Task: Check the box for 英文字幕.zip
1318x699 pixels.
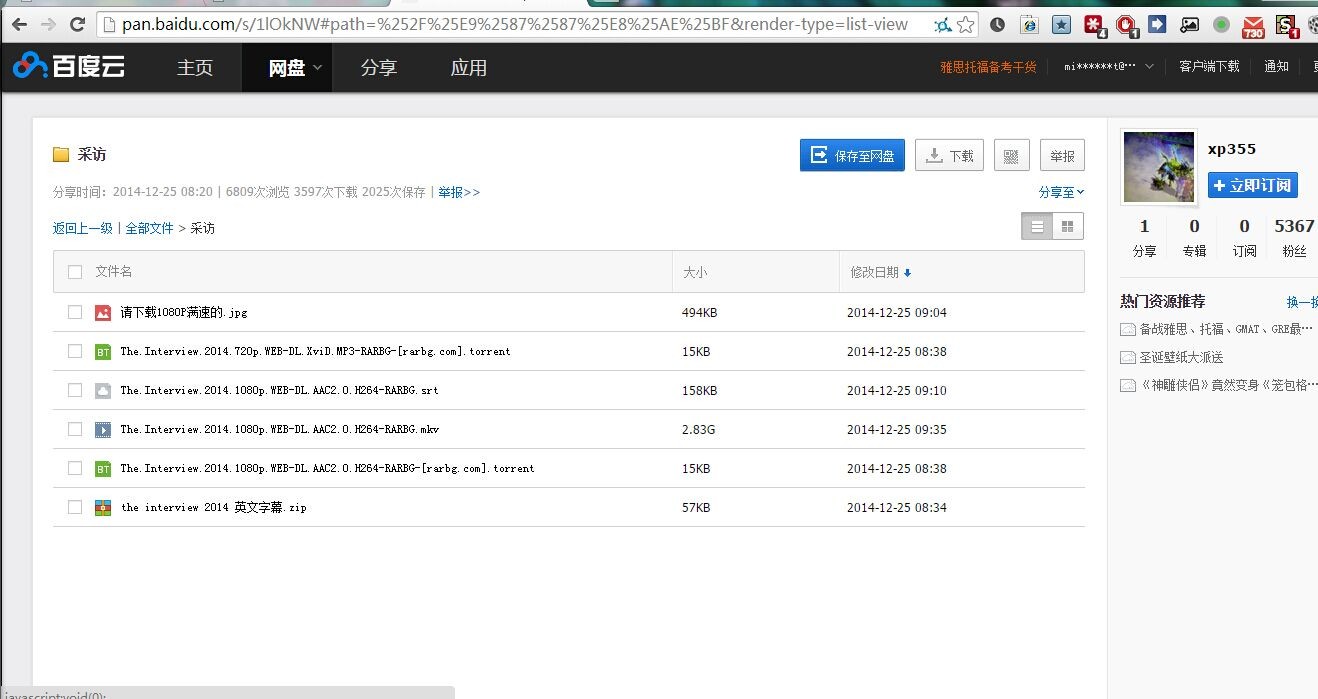Action: point(74,507)
